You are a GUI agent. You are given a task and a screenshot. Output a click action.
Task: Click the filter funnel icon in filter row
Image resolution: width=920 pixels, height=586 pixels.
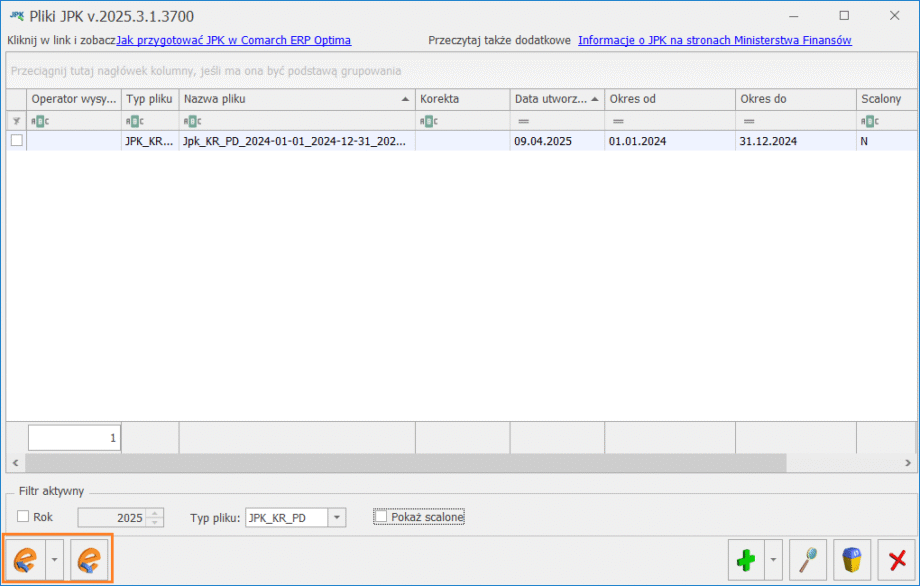pyautogui.click(x=16, y=121)
